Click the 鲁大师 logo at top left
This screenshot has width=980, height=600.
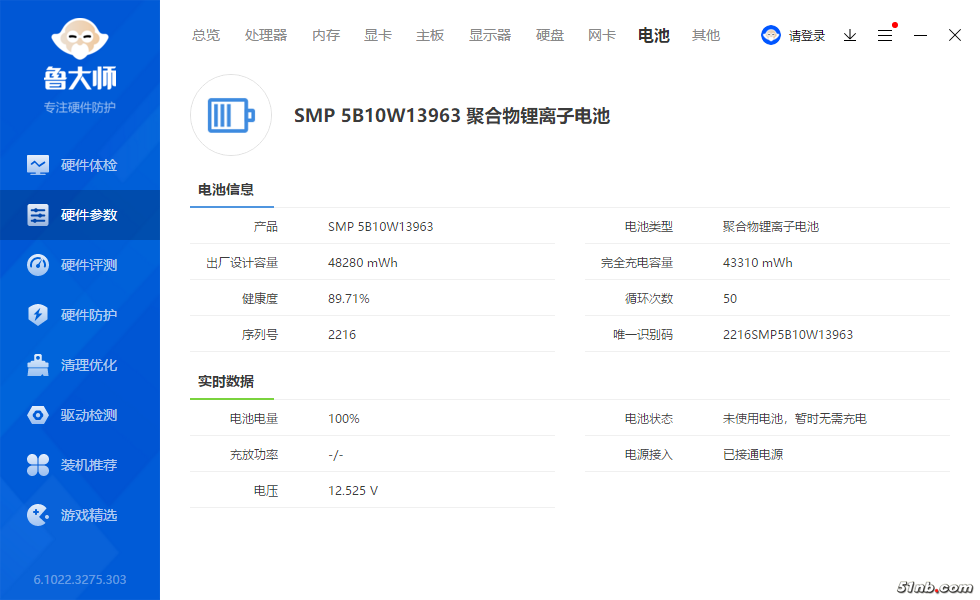coord(80,55)
